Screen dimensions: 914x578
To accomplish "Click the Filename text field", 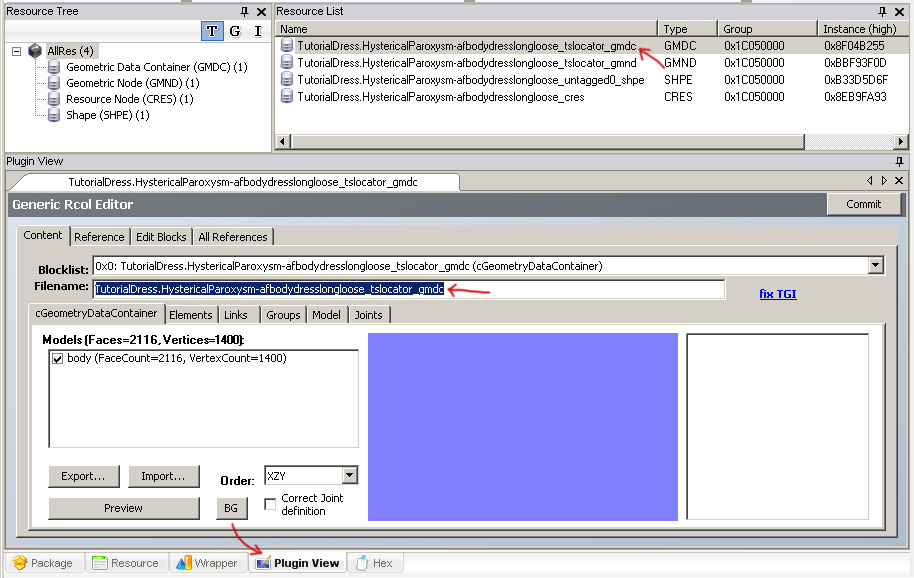I will tap(409, 289).
